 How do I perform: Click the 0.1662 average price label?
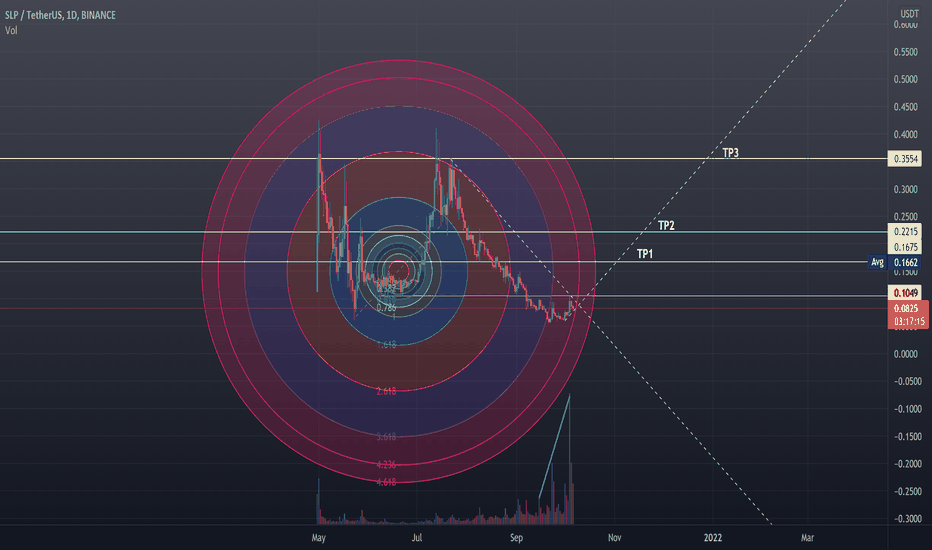coord(905,262)
